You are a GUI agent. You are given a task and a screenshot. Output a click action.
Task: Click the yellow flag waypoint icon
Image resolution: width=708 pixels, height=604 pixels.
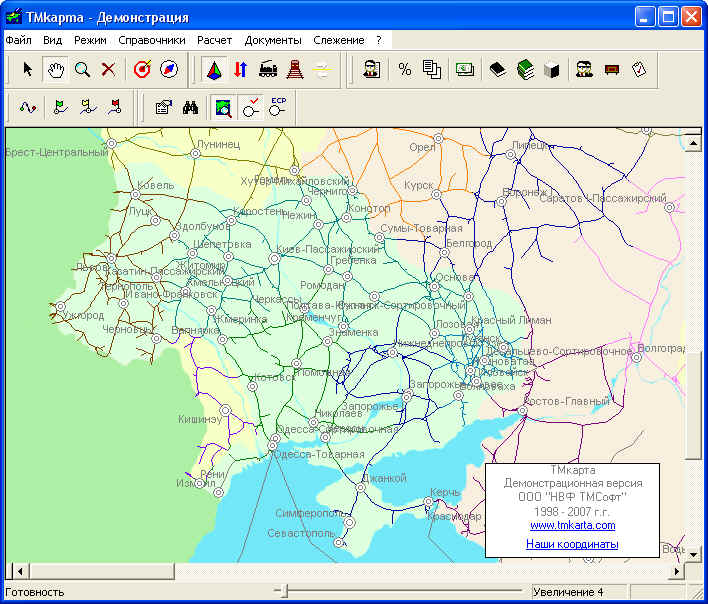tap(88, 108)
